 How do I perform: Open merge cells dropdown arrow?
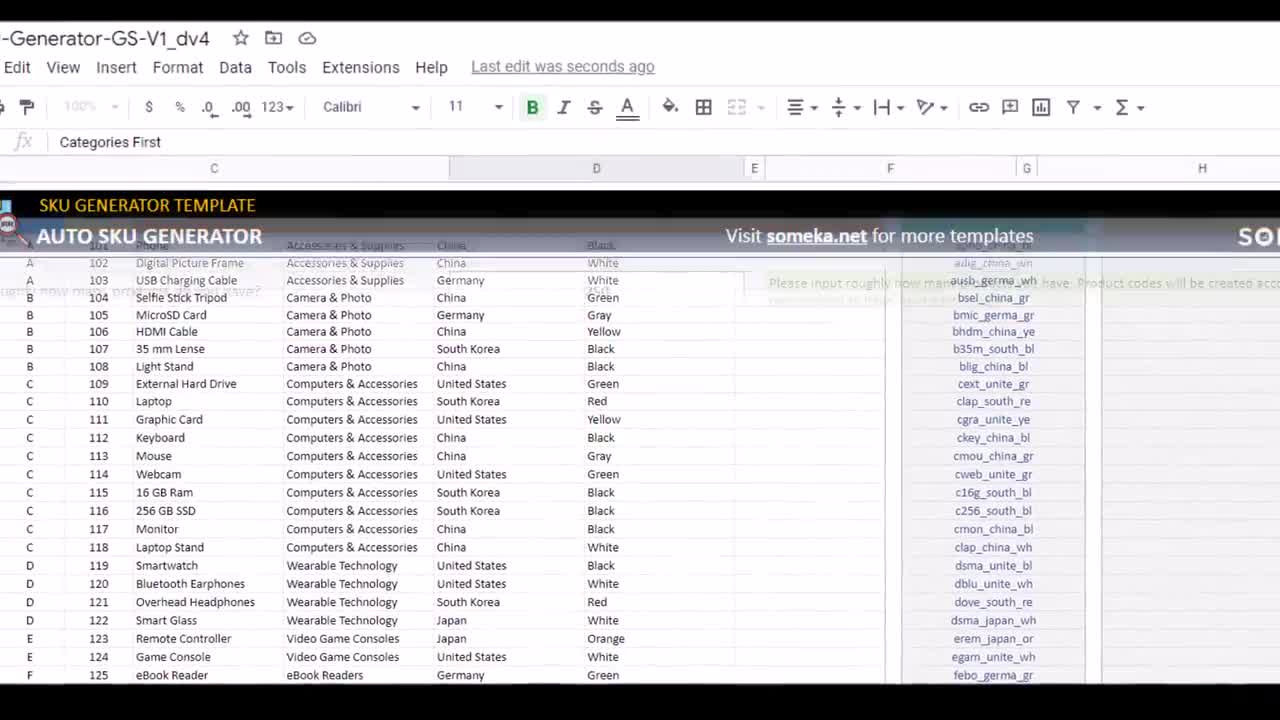[x=761, y=108]
